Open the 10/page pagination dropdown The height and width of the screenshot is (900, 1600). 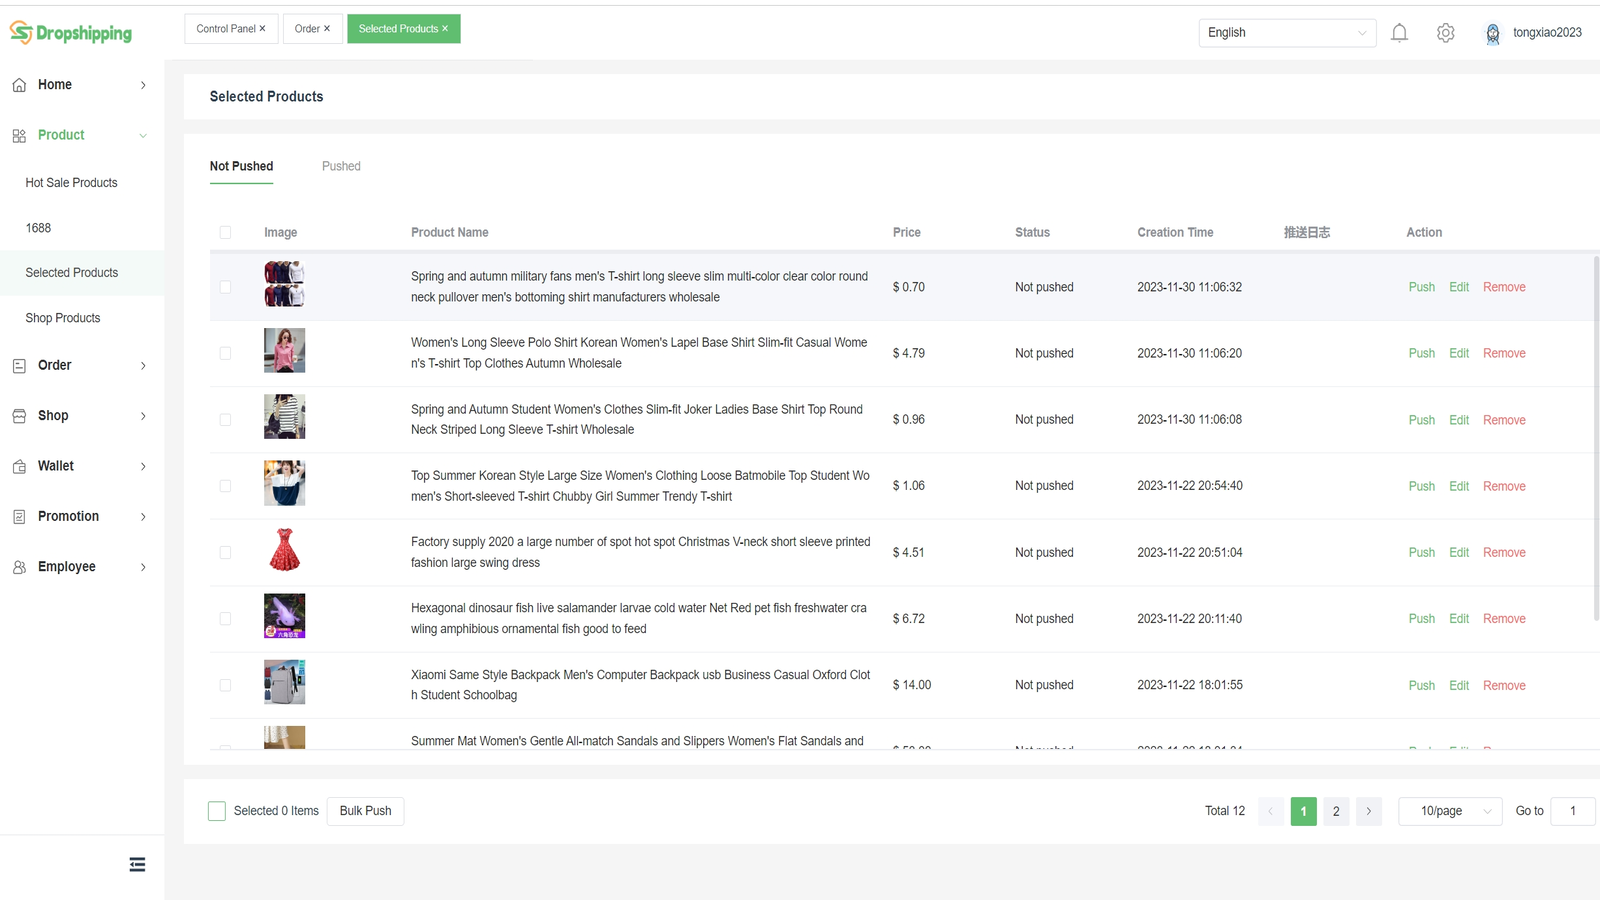pyautogui.click(x=1449, y=811)
